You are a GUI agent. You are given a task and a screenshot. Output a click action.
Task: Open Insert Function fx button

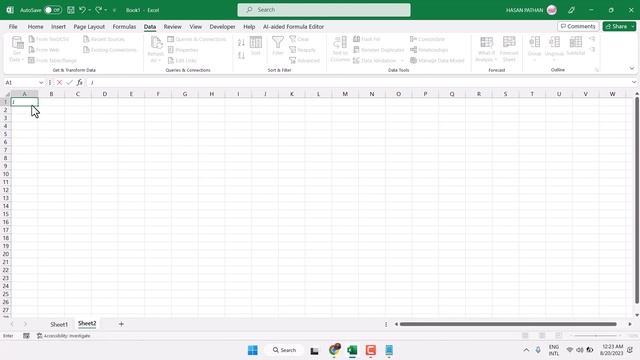[80, 82]
